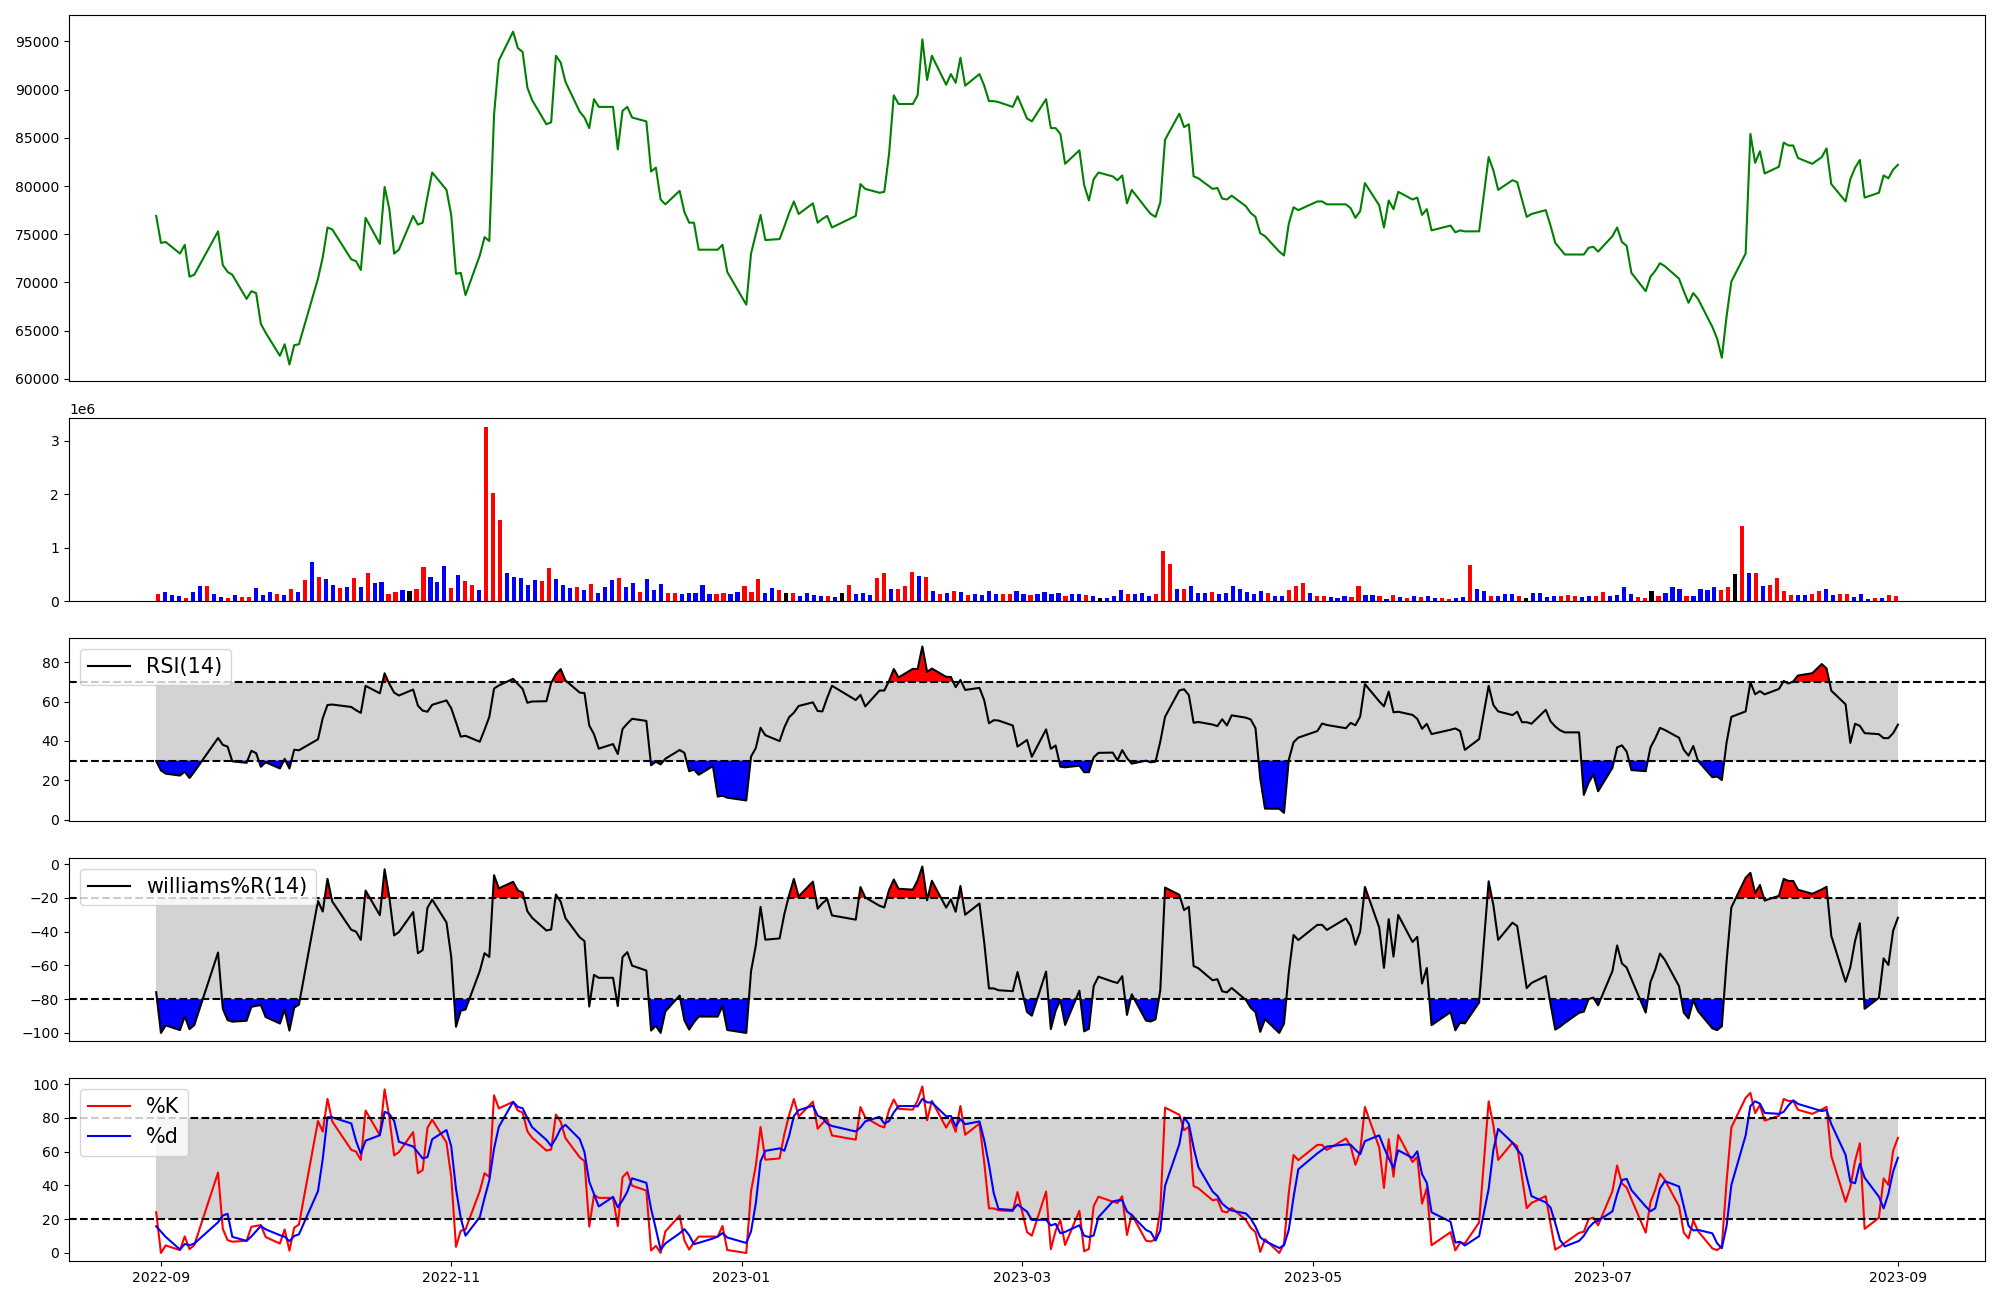
Task: Click the green price line's highest peak
Action: pos(513,32)
